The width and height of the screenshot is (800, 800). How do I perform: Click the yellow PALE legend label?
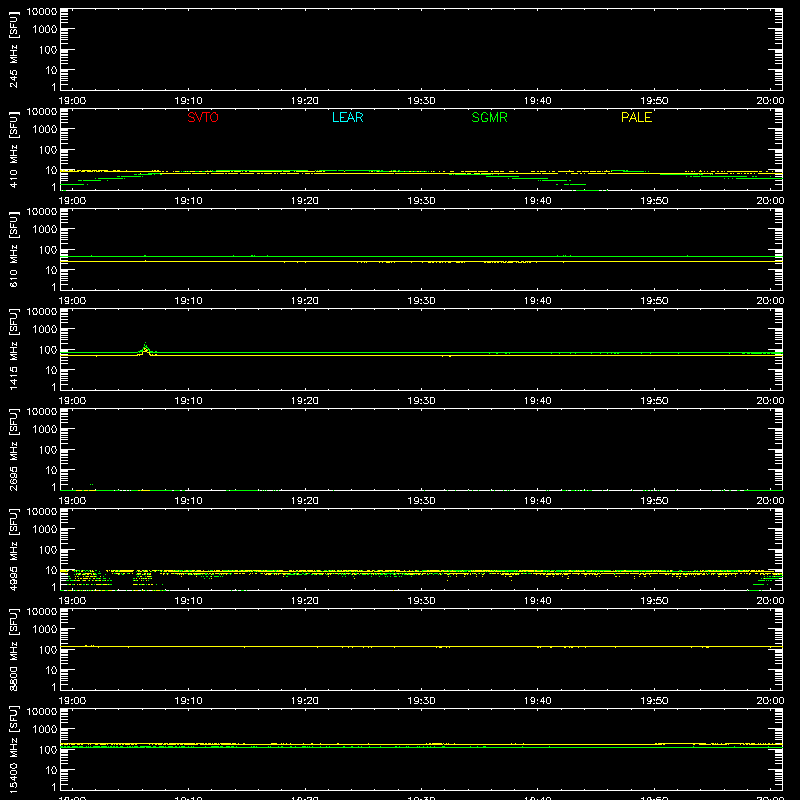click(636, 117)
